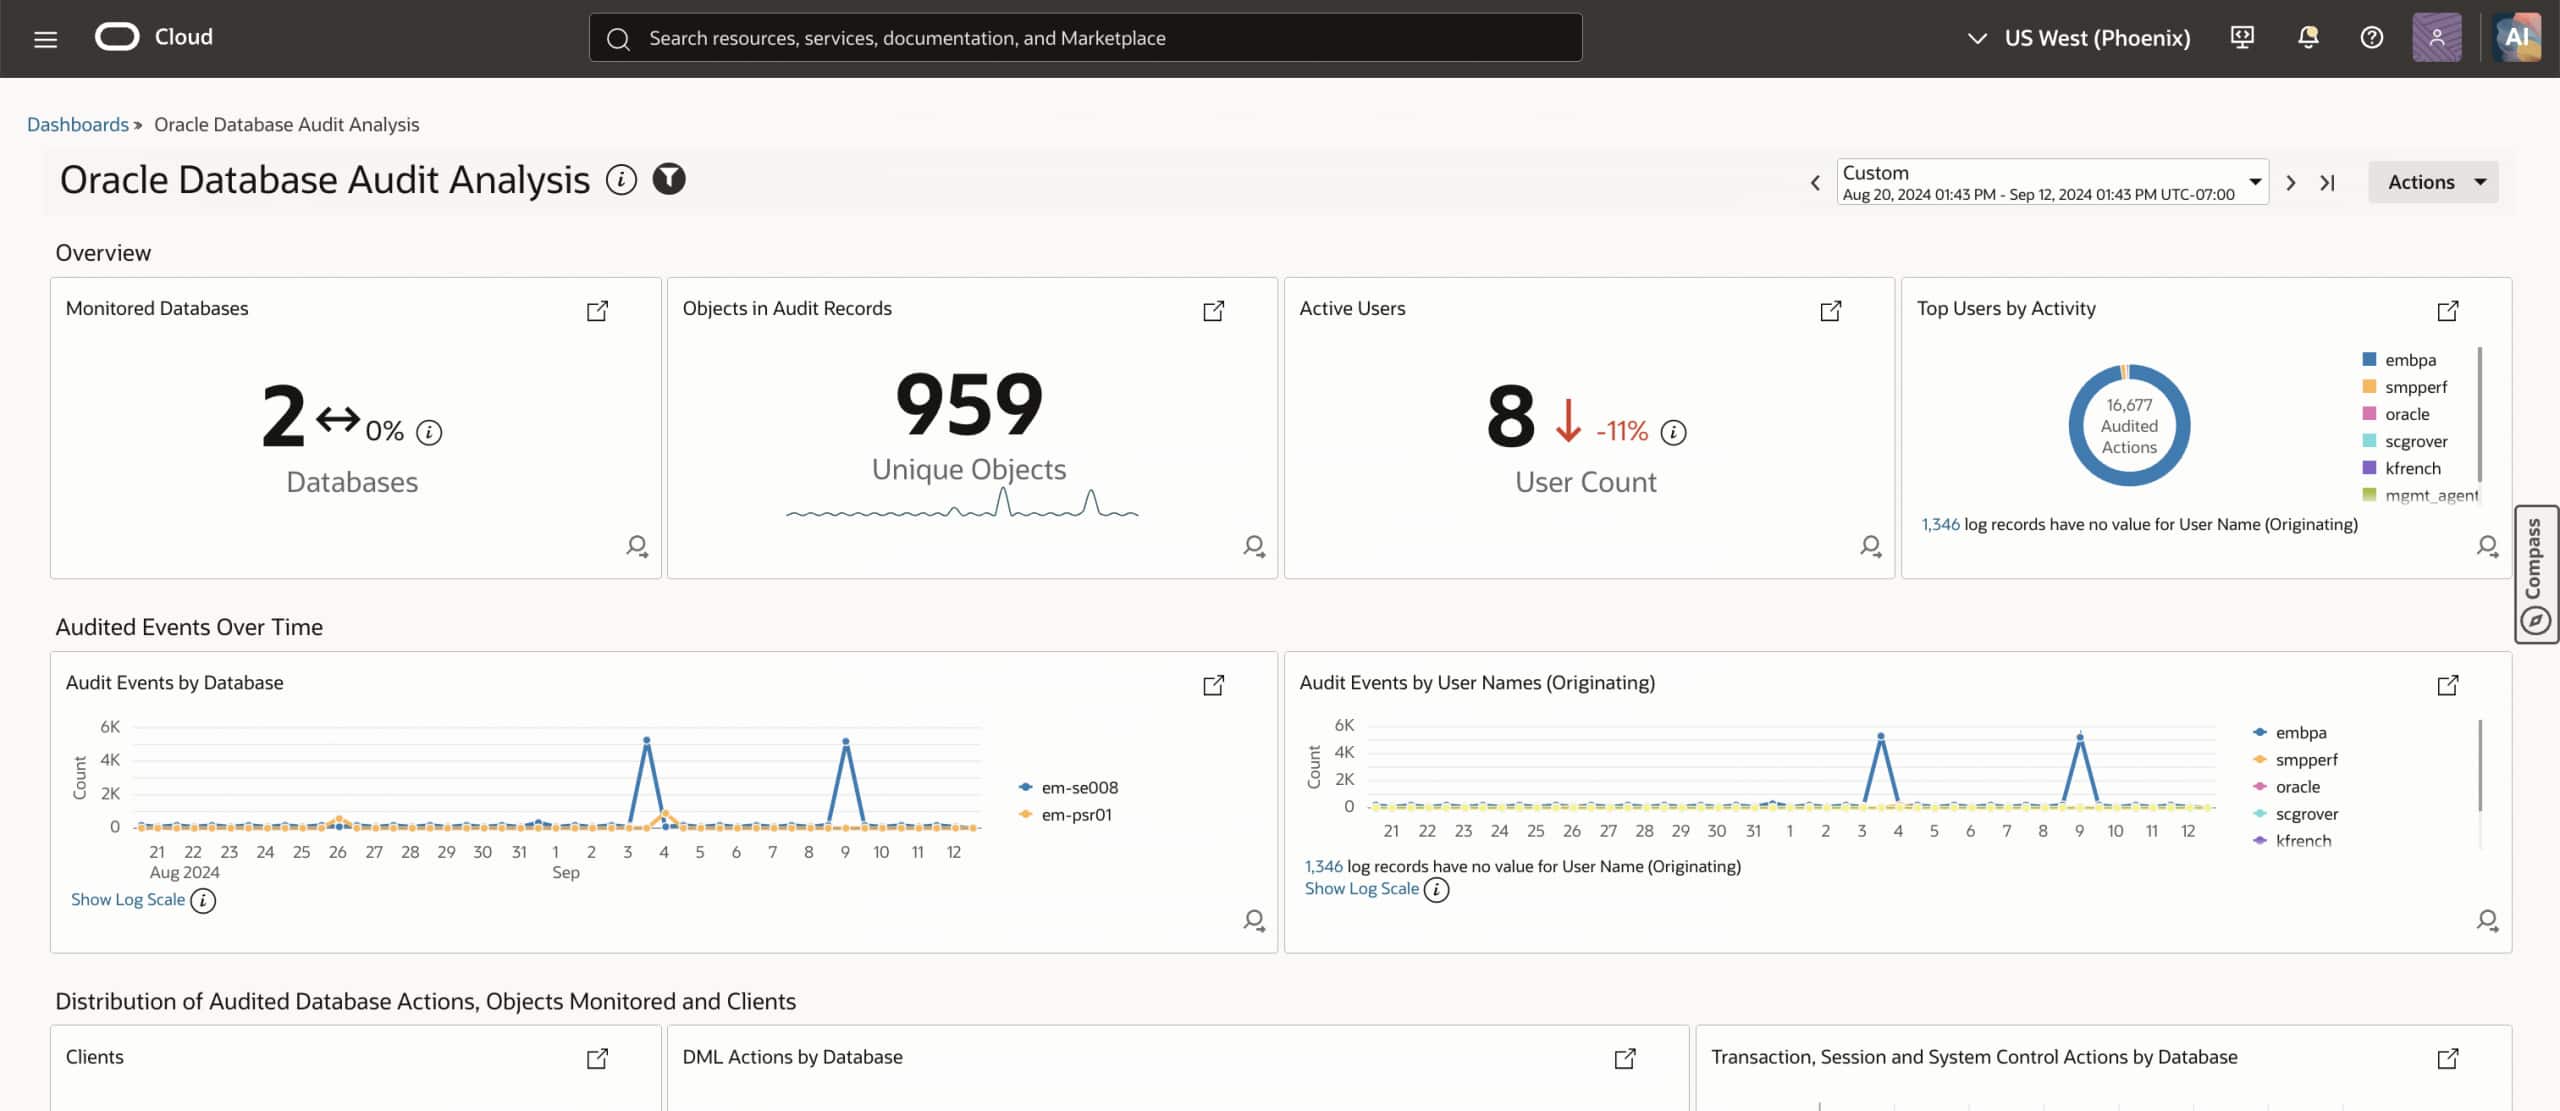Open Objects in Audit Records log explorer icon
Viewport: 2560px width, 1111px height.
click(x=1254, y=546)
